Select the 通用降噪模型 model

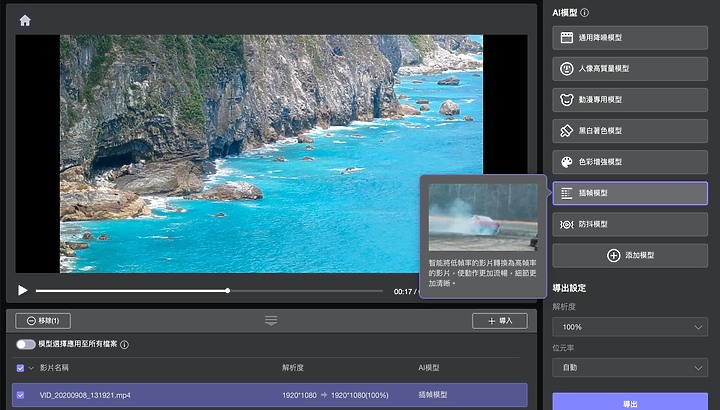(x=630, y=38)
